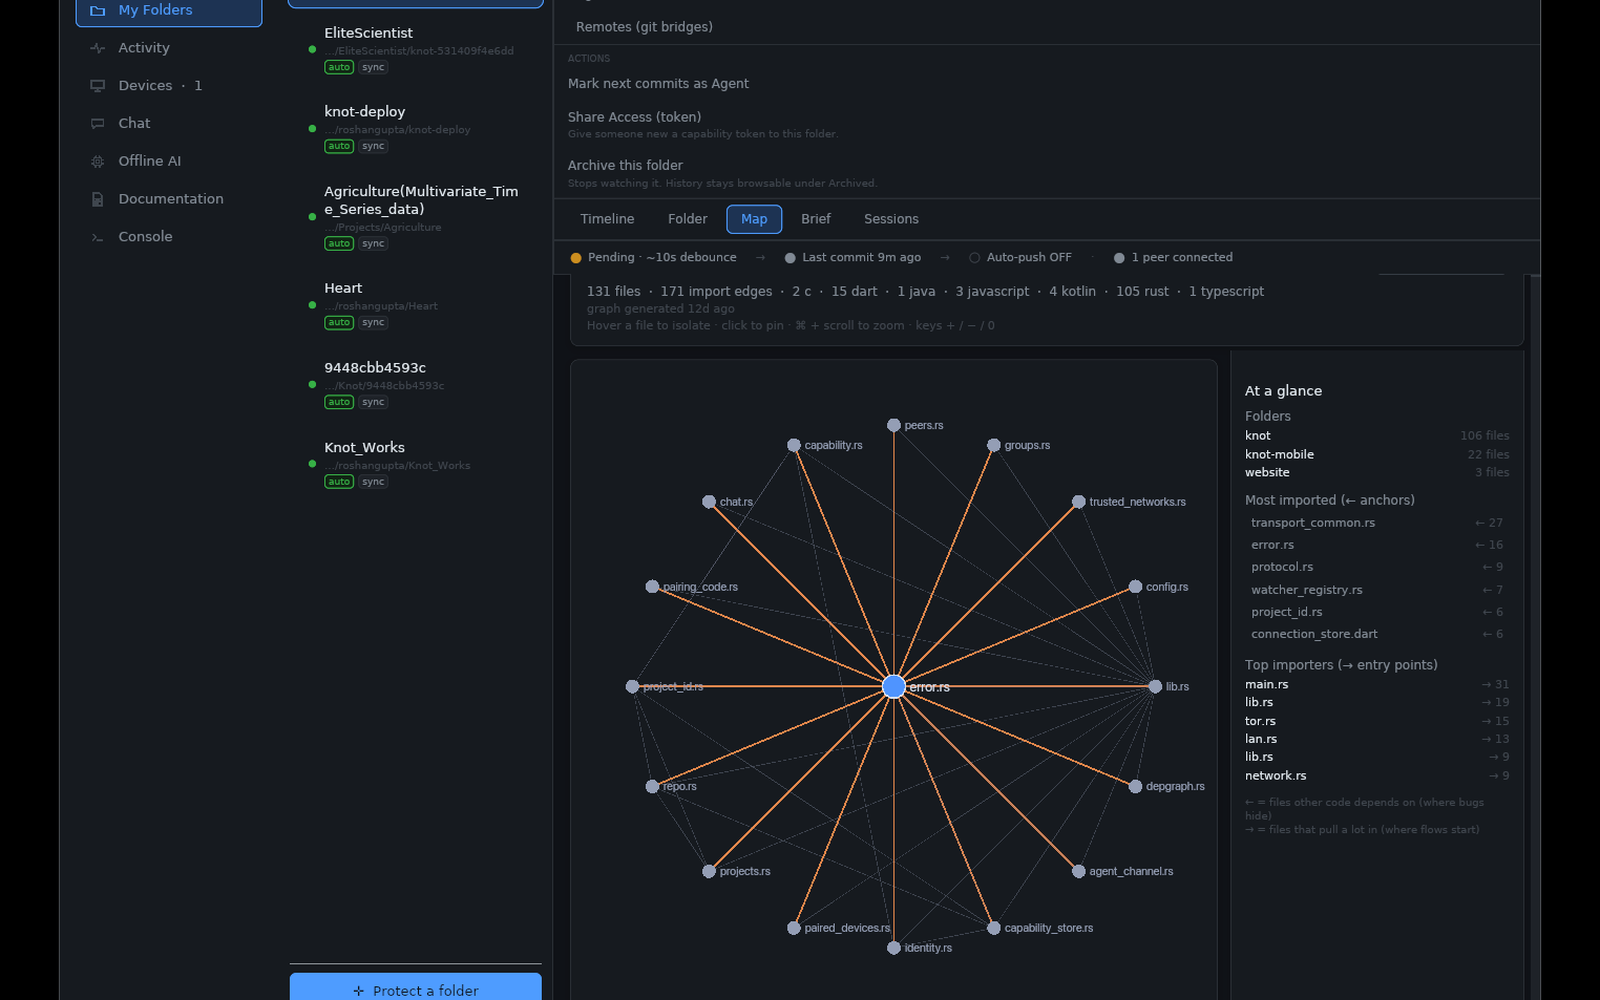Viewport: 1600px width, 1000px height.
Task: Switch to the Folder tab
Action: [687, 219]
